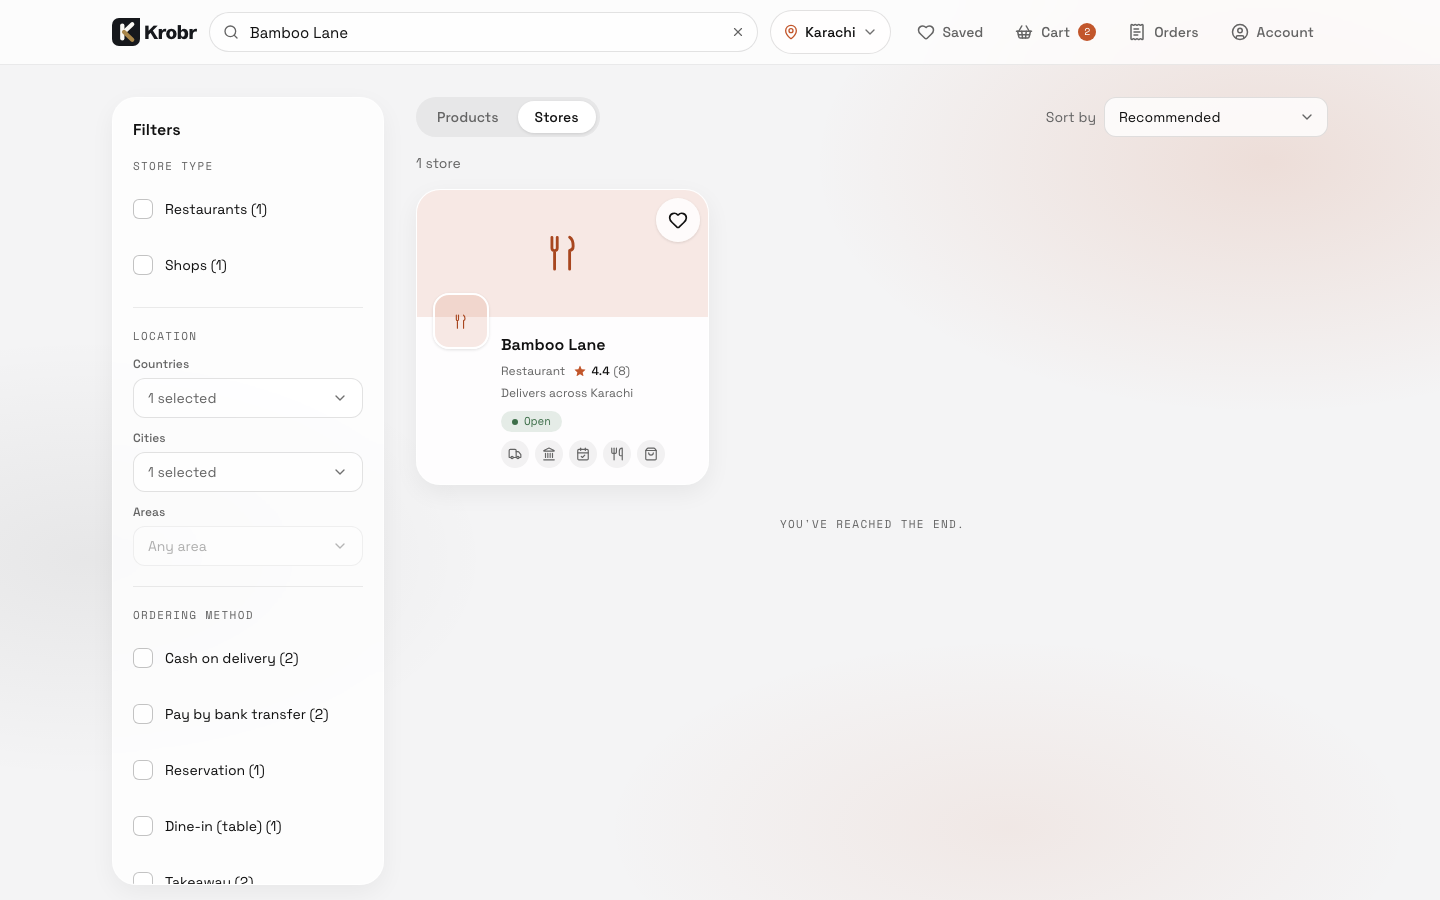Open the Account page

pos(1272,32)
